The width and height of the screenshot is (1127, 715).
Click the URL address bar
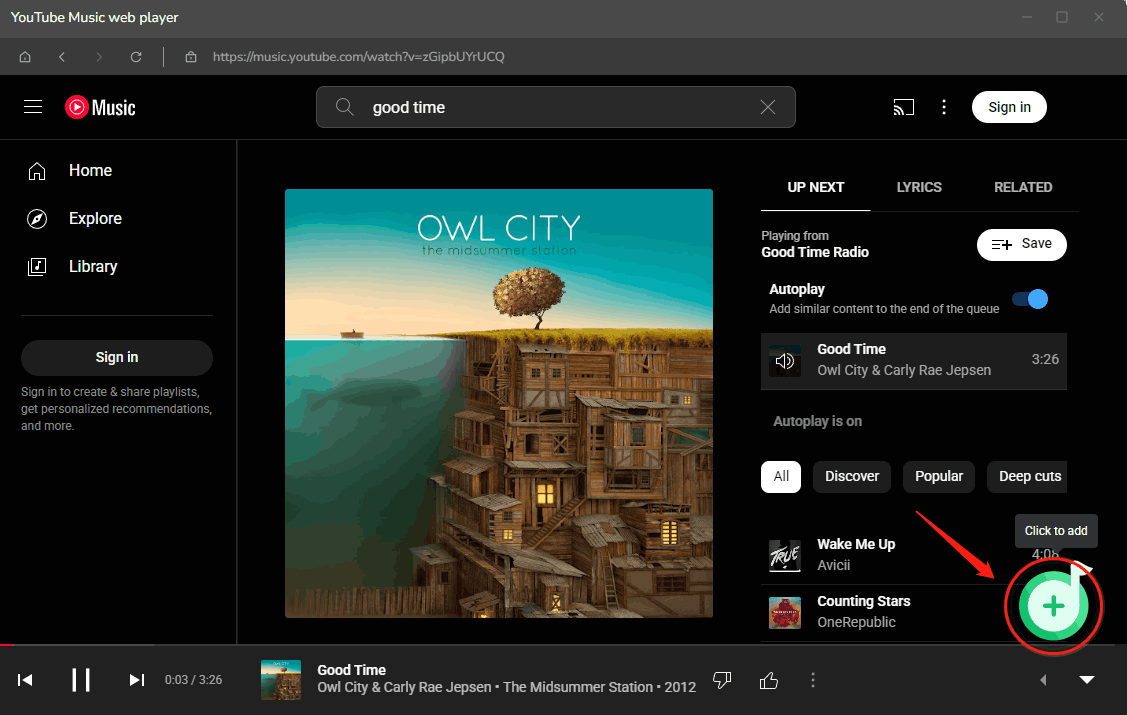pos(359,57)
